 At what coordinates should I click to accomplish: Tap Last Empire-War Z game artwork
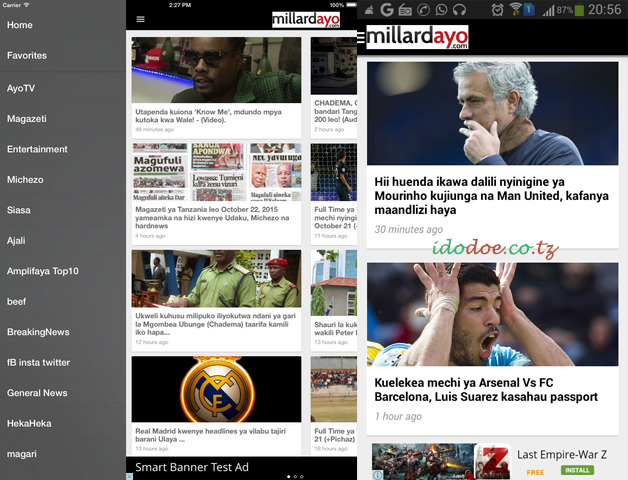(424, 461)
